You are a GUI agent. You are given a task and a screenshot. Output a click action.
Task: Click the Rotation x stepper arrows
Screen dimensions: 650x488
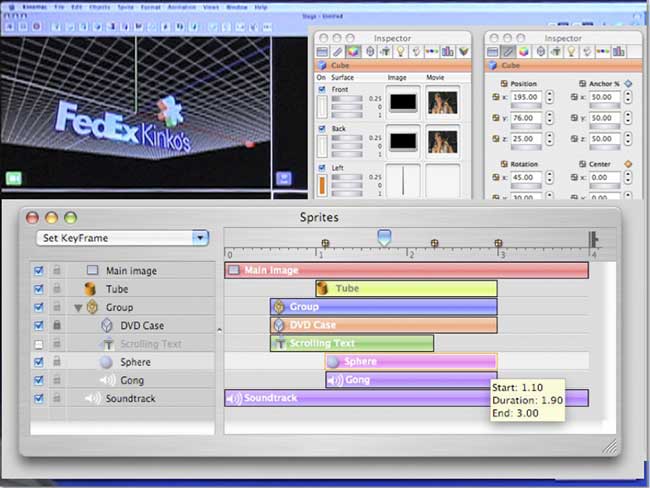[550, 177]
